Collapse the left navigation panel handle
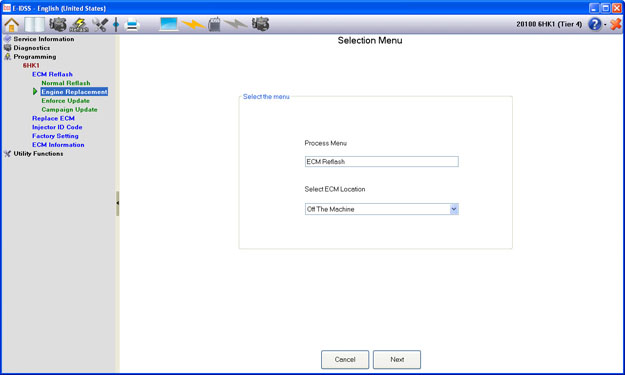The image size is (625, 375). [118, 203]
